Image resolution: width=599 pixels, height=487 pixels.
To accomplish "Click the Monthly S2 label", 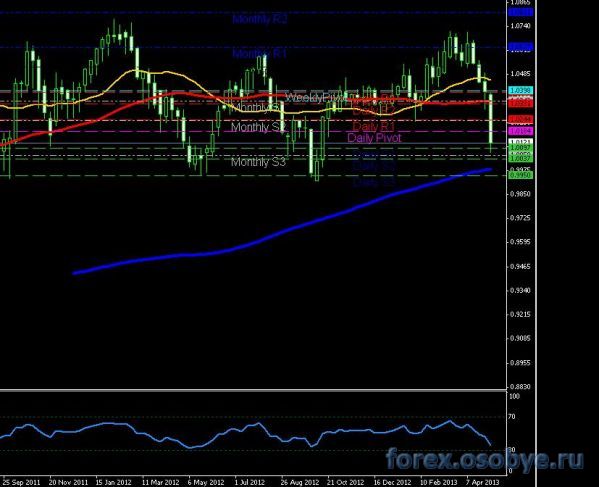I will [x=258, y=127].
